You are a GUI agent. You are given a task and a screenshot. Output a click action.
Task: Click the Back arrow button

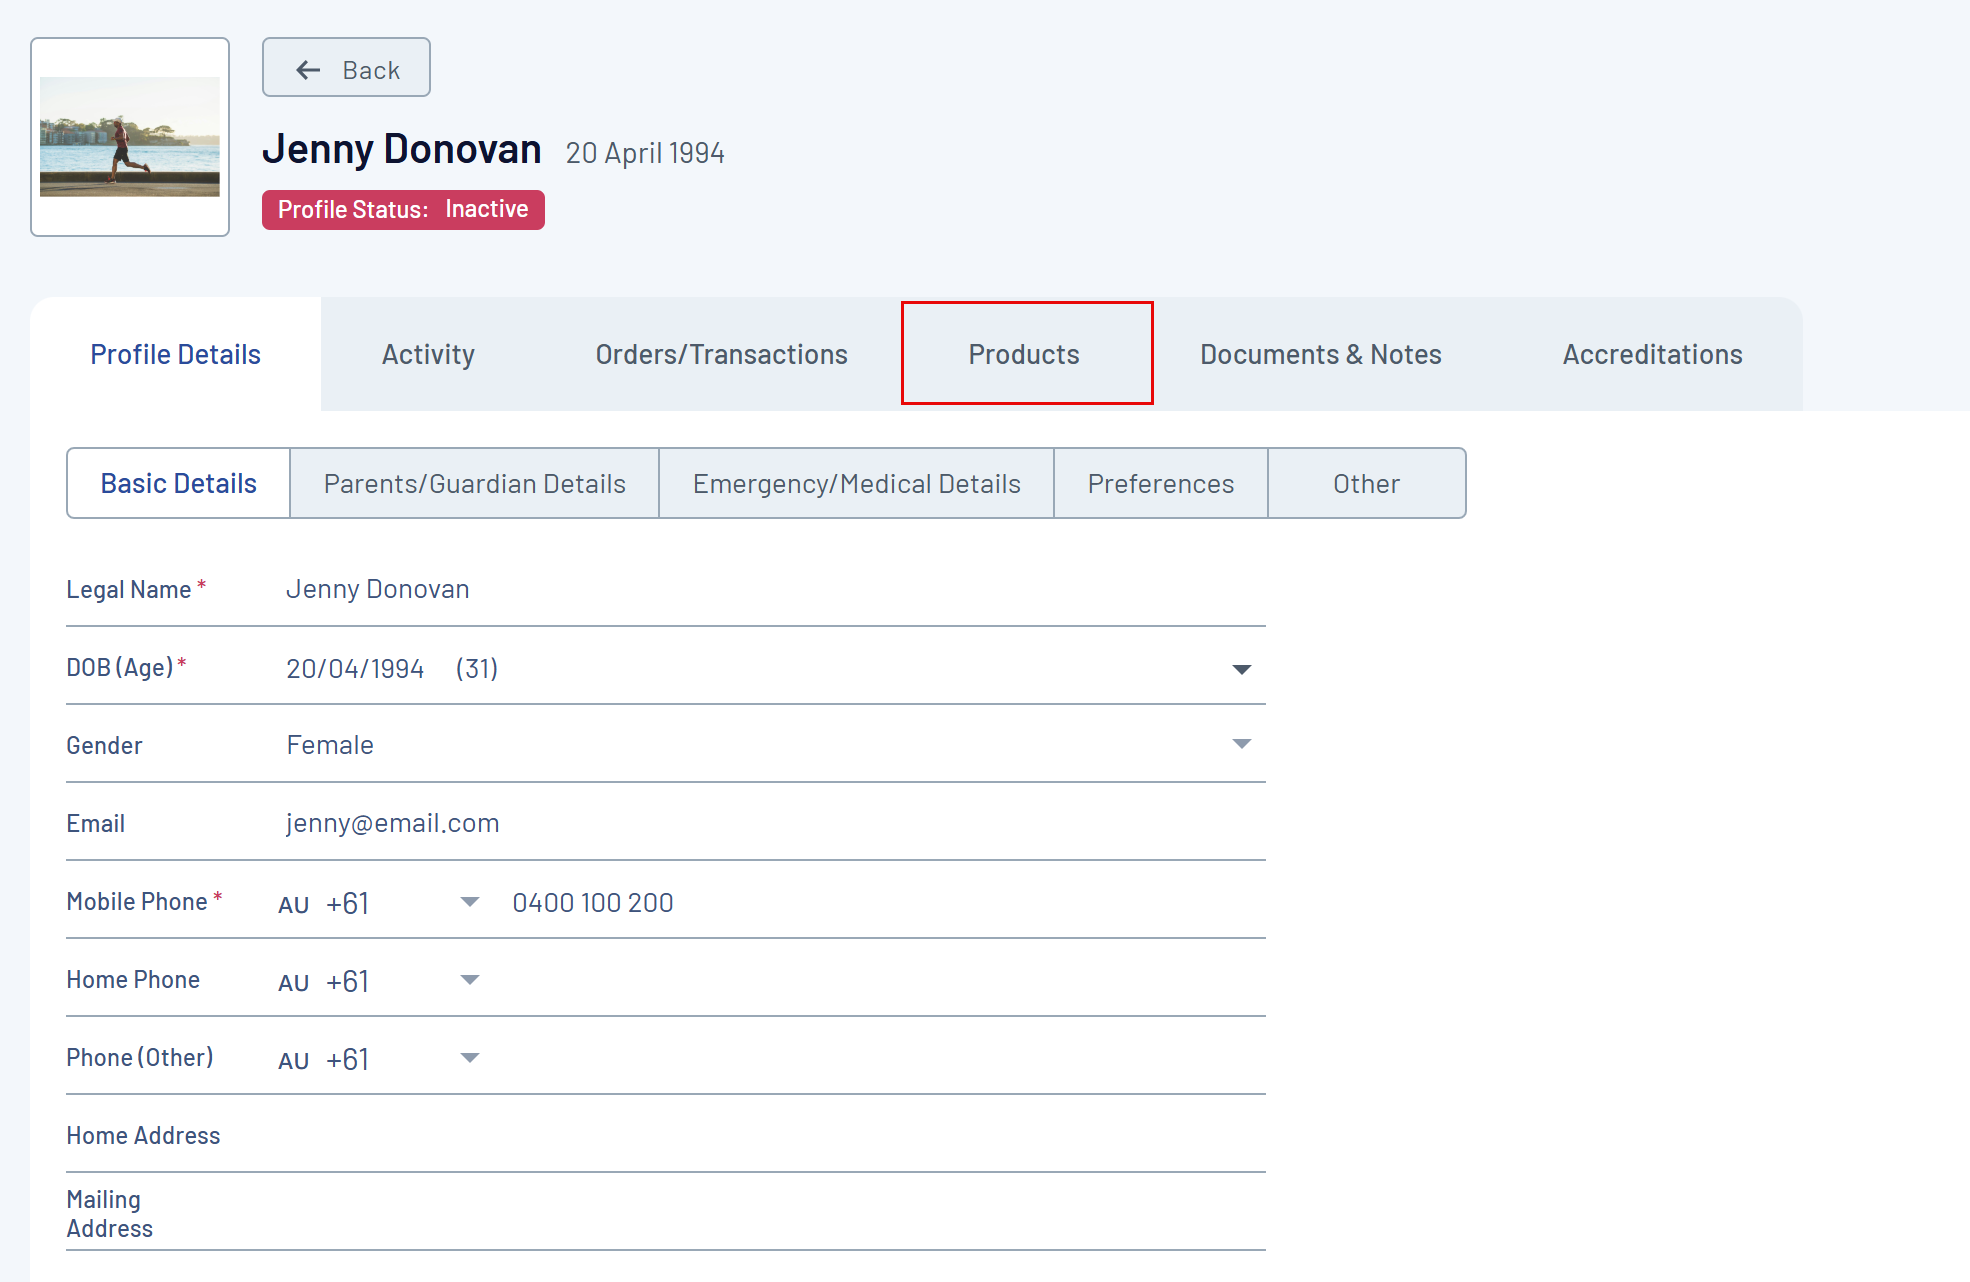[x=346, y=68]
